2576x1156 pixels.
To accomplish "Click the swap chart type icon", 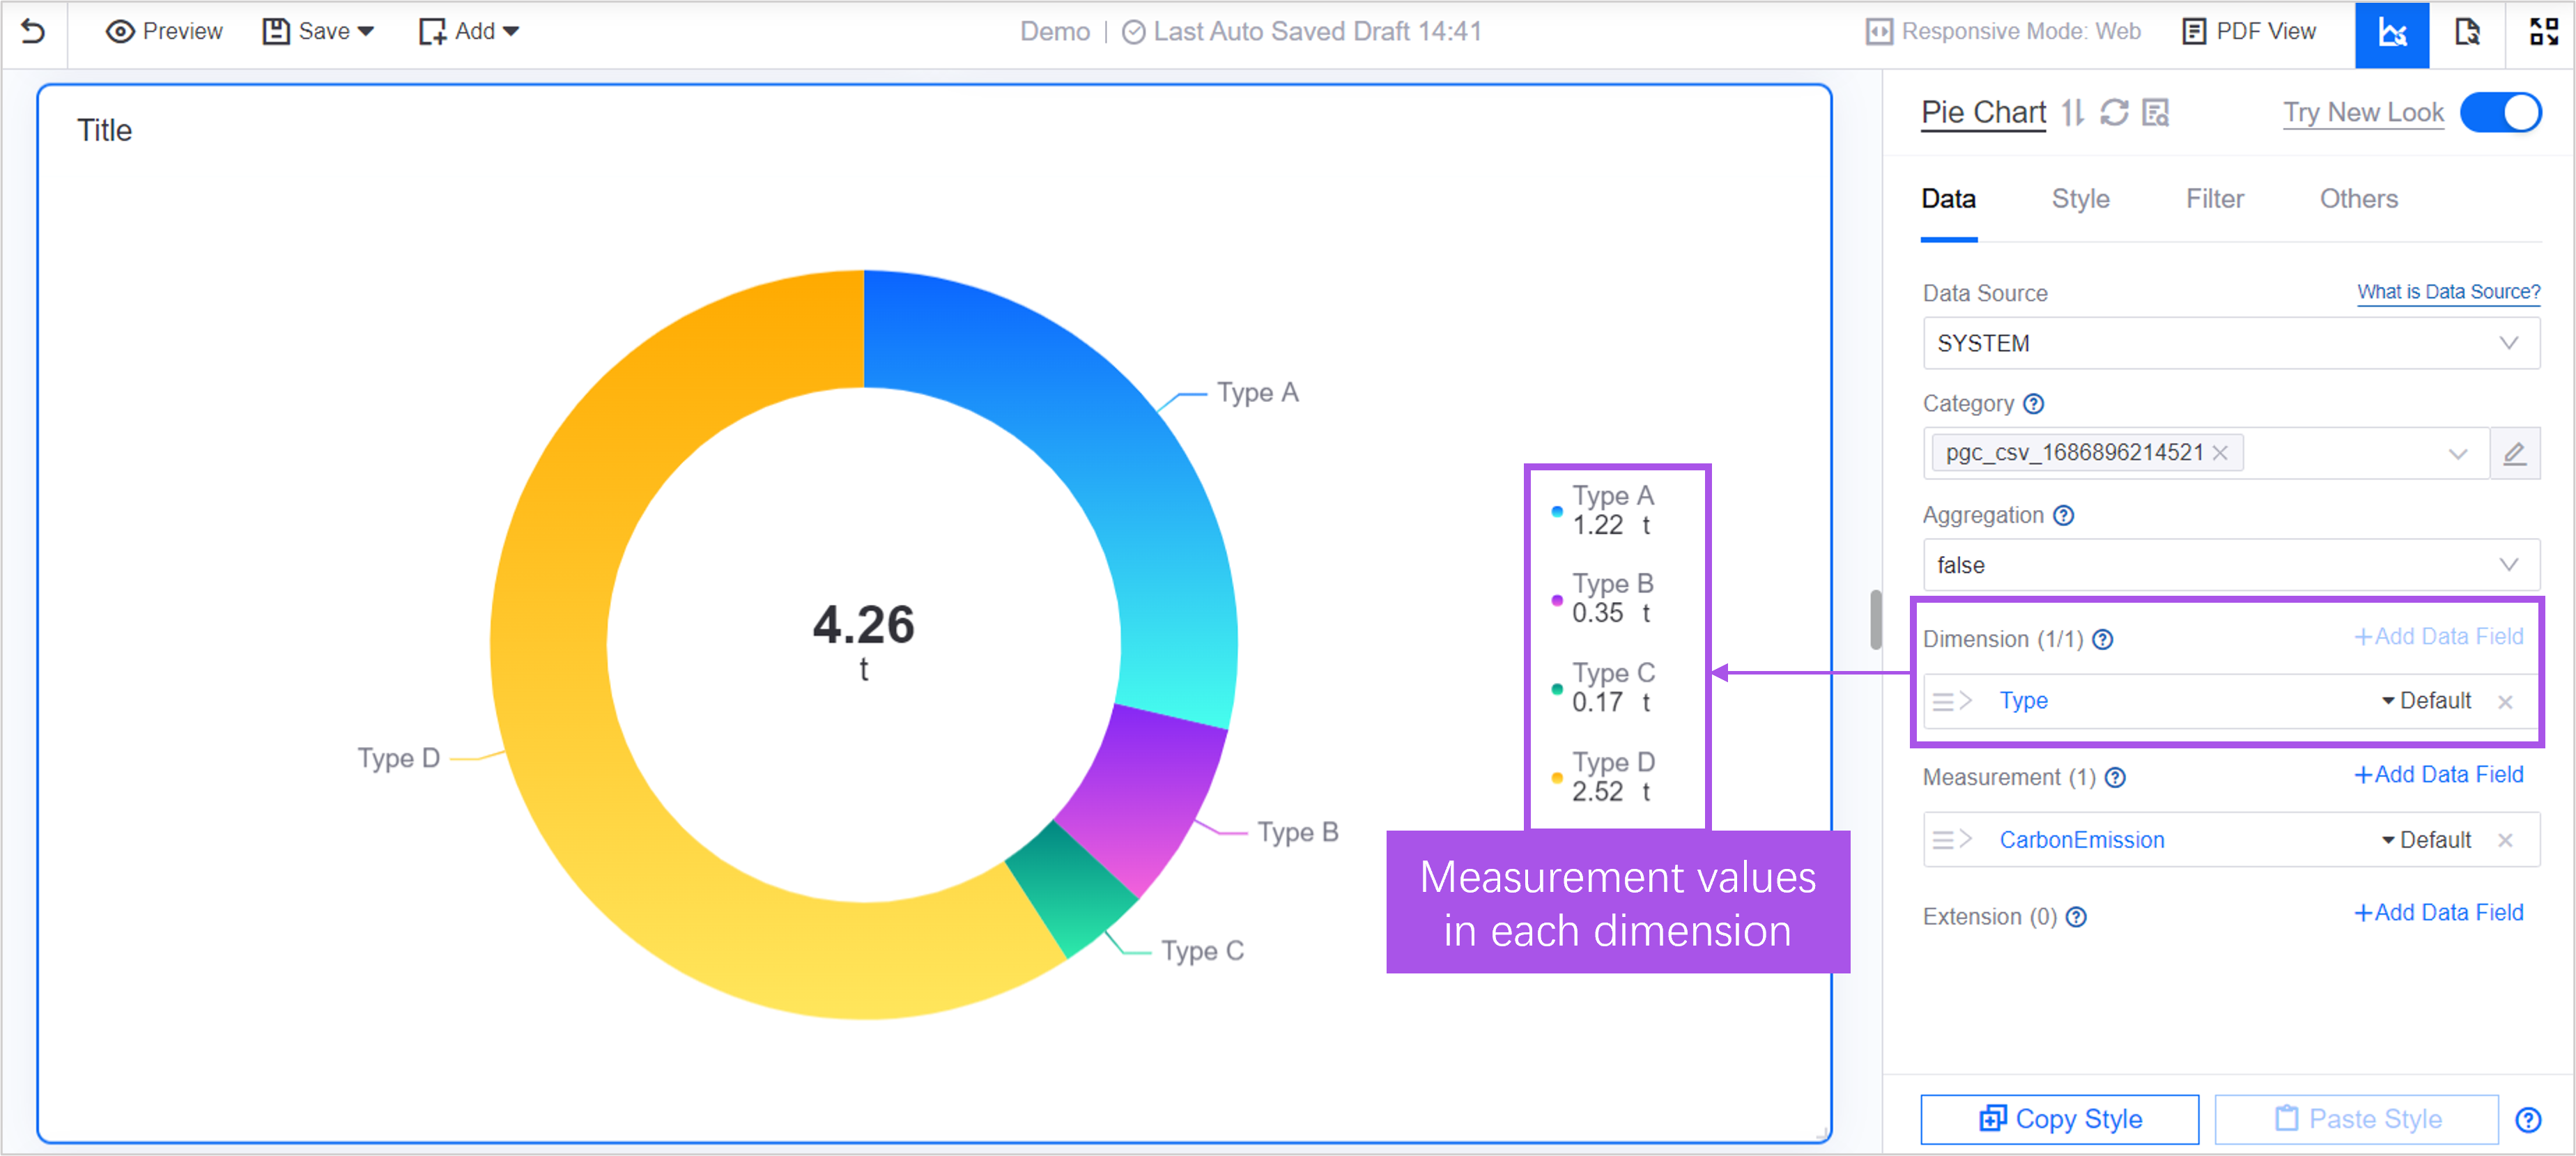I will [x=2073, y=113].
